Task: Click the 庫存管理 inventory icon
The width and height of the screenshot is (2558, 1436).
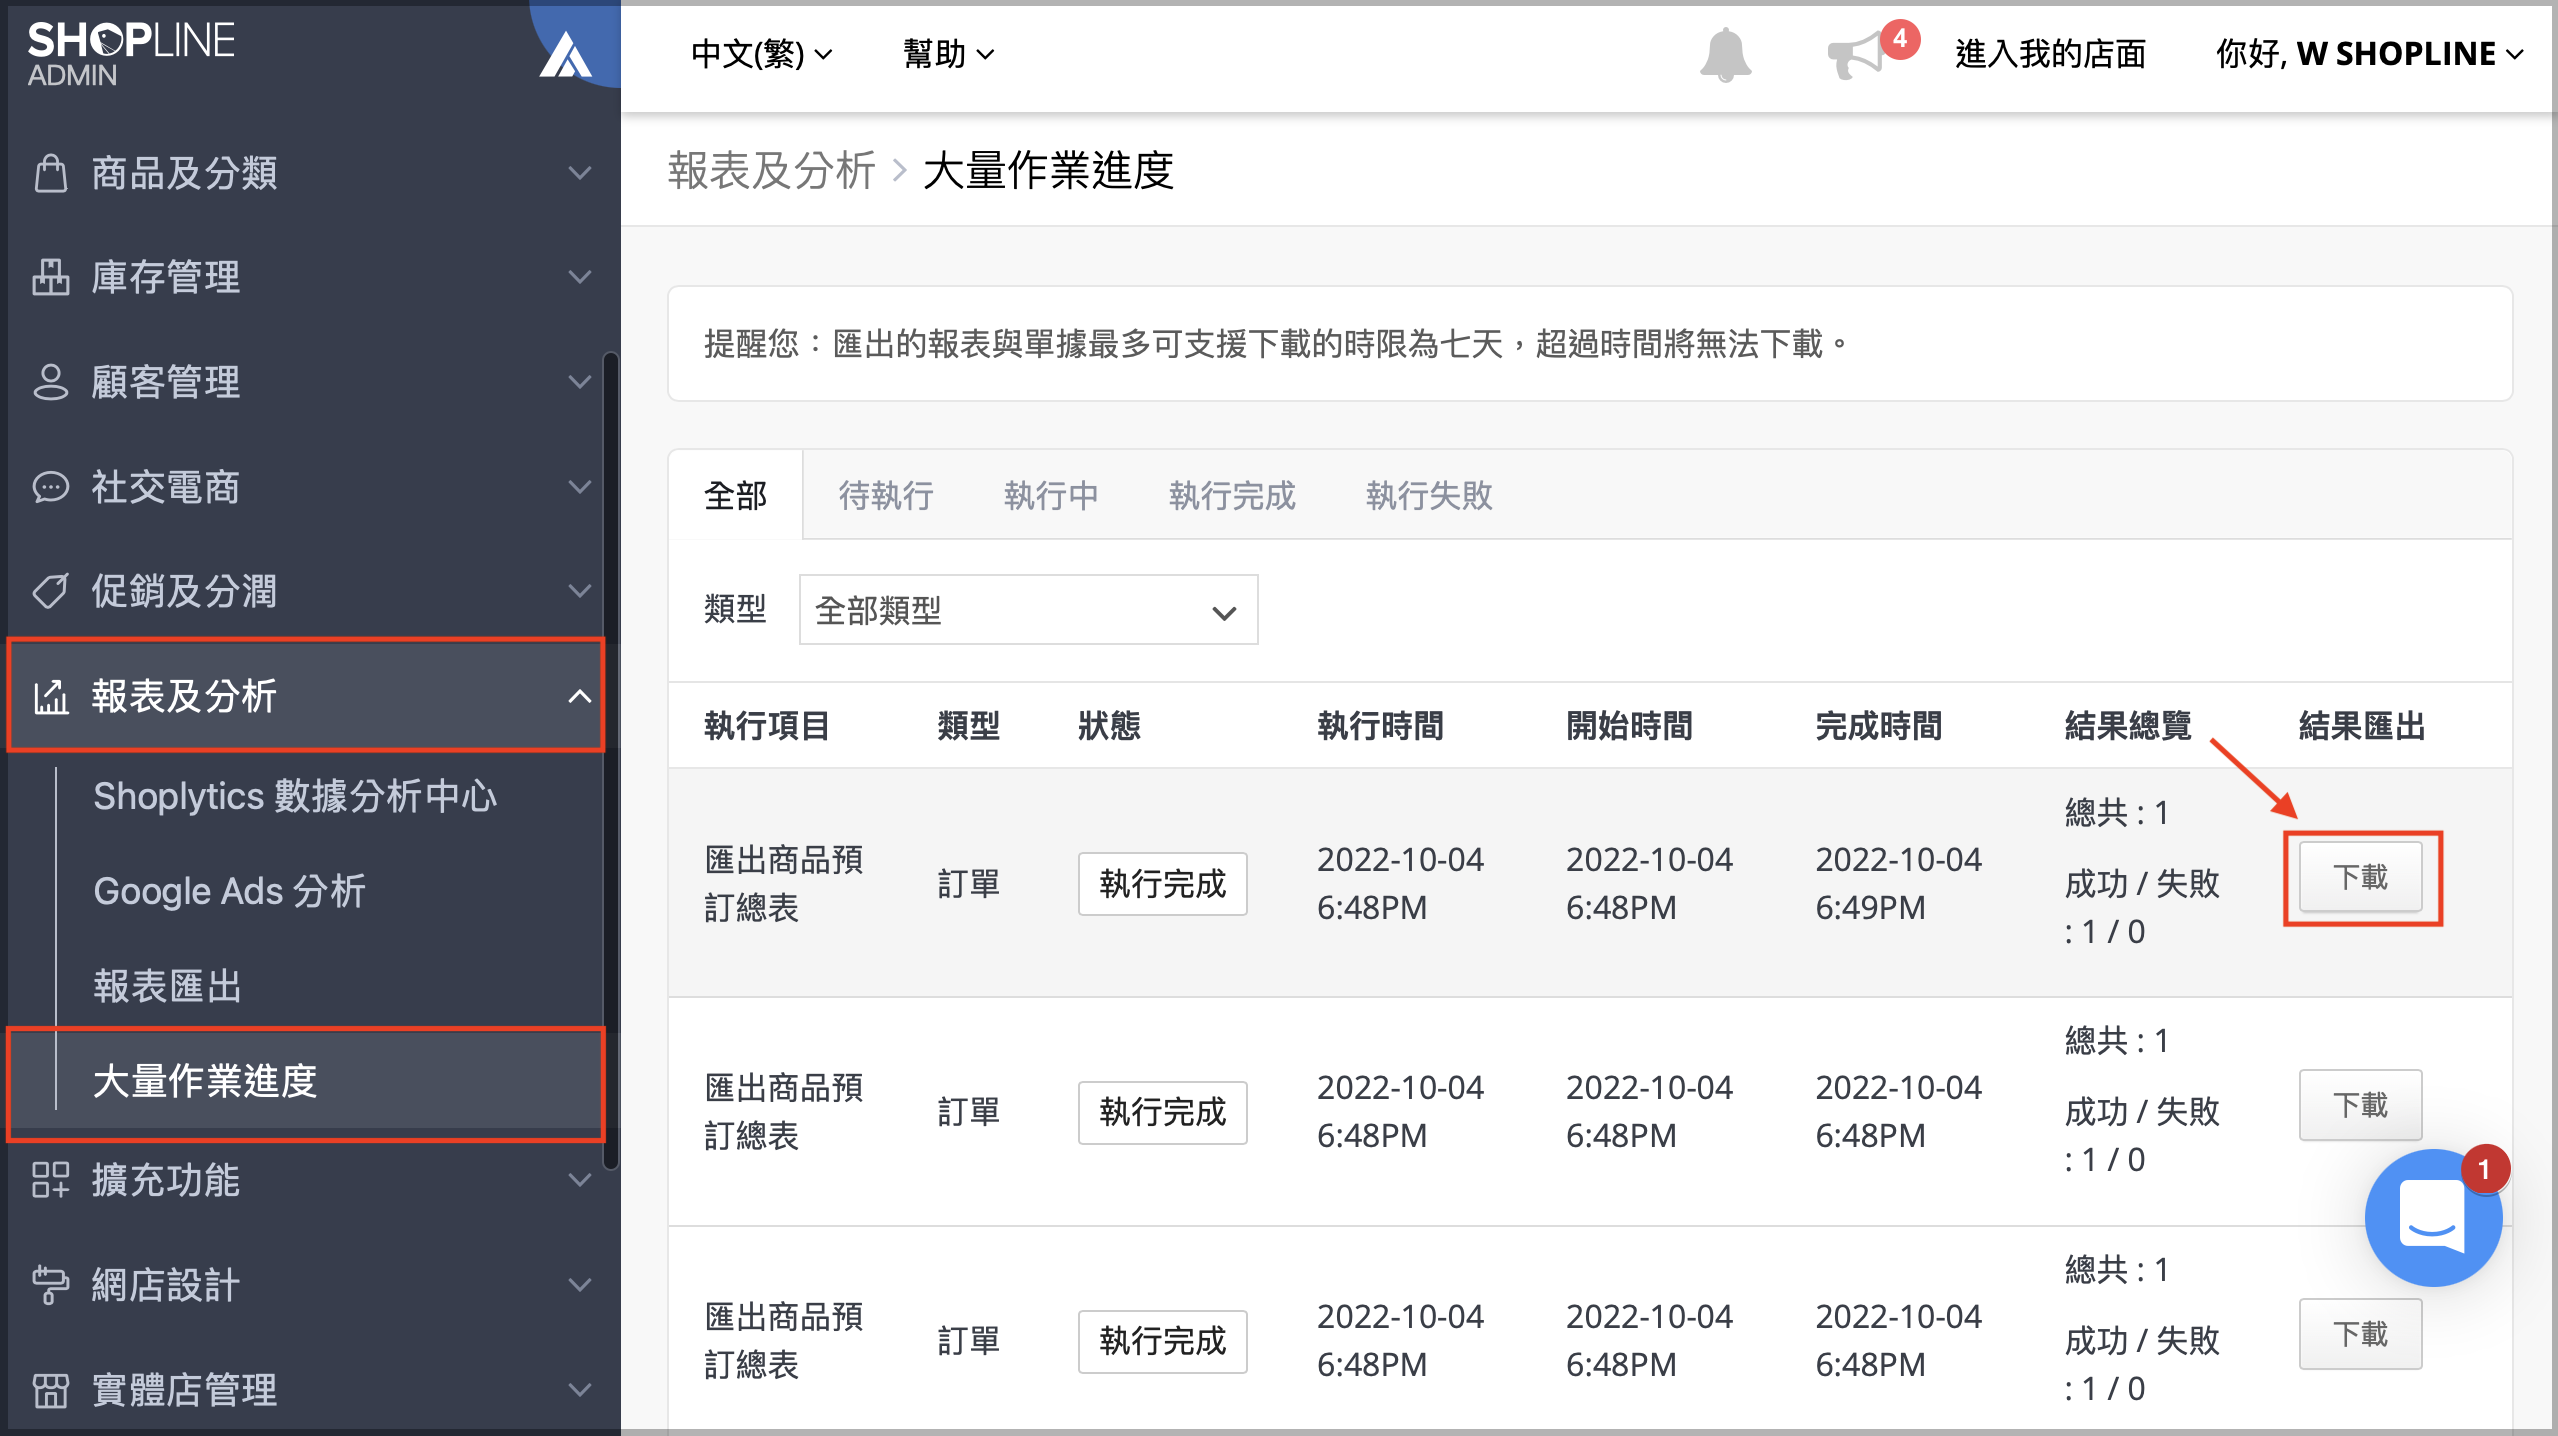Action: (x=50, y=277)
